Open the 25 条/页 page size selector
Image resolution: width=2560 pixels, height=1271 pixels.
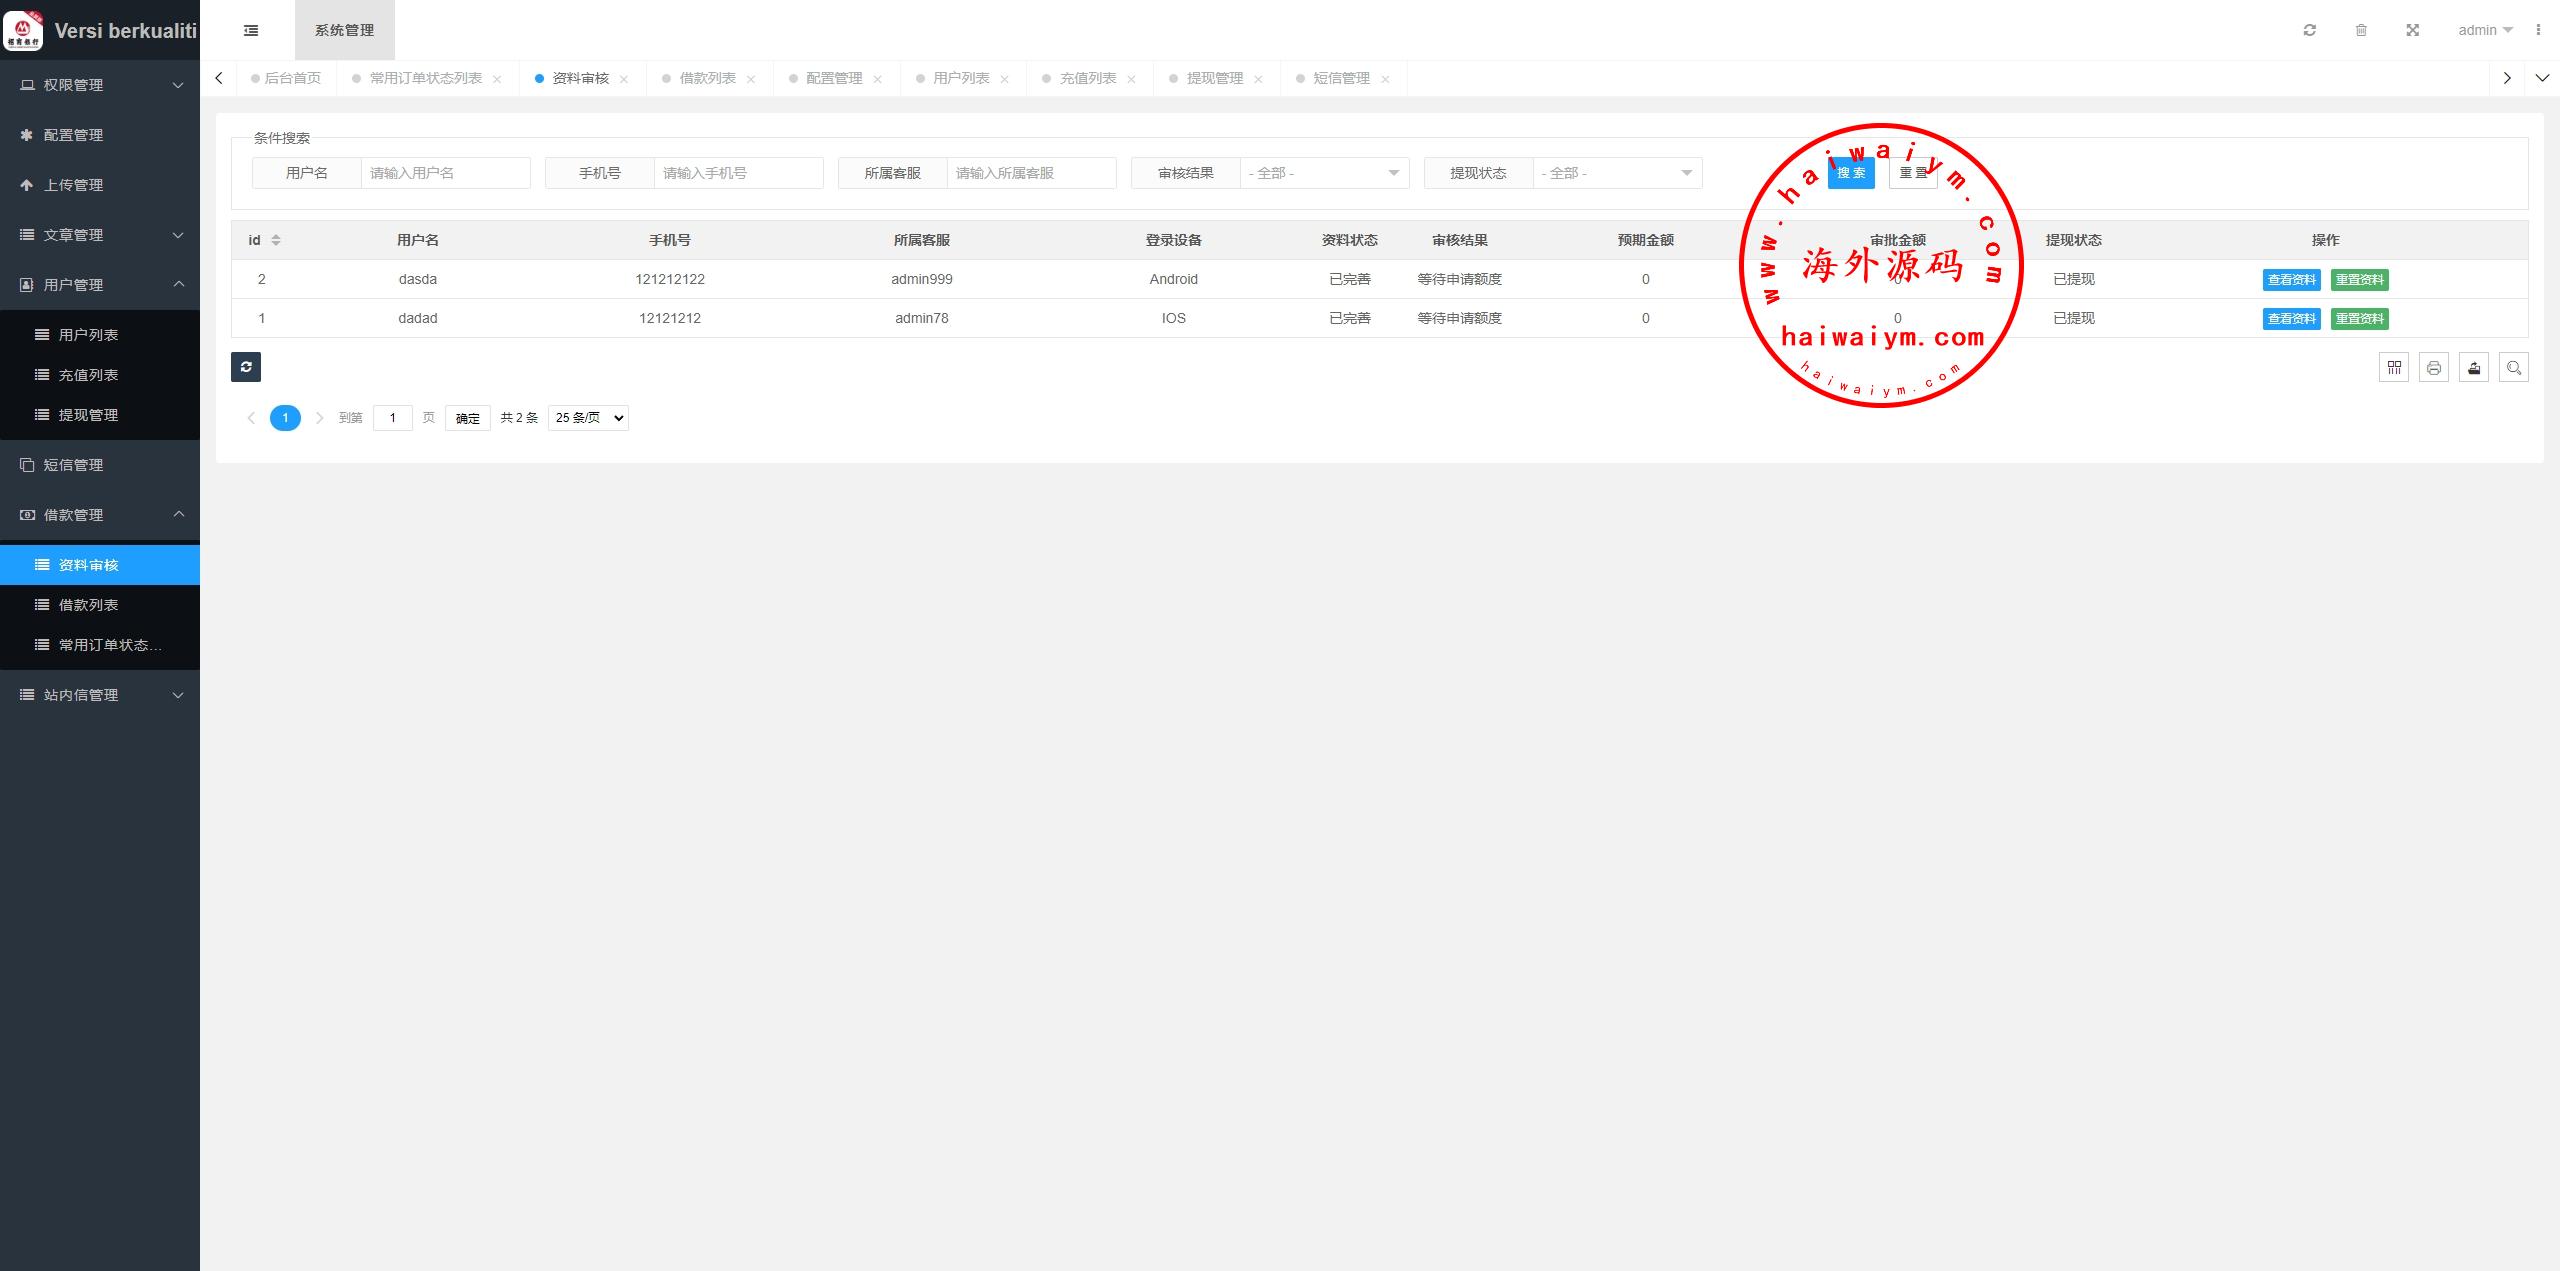[588, 418]
